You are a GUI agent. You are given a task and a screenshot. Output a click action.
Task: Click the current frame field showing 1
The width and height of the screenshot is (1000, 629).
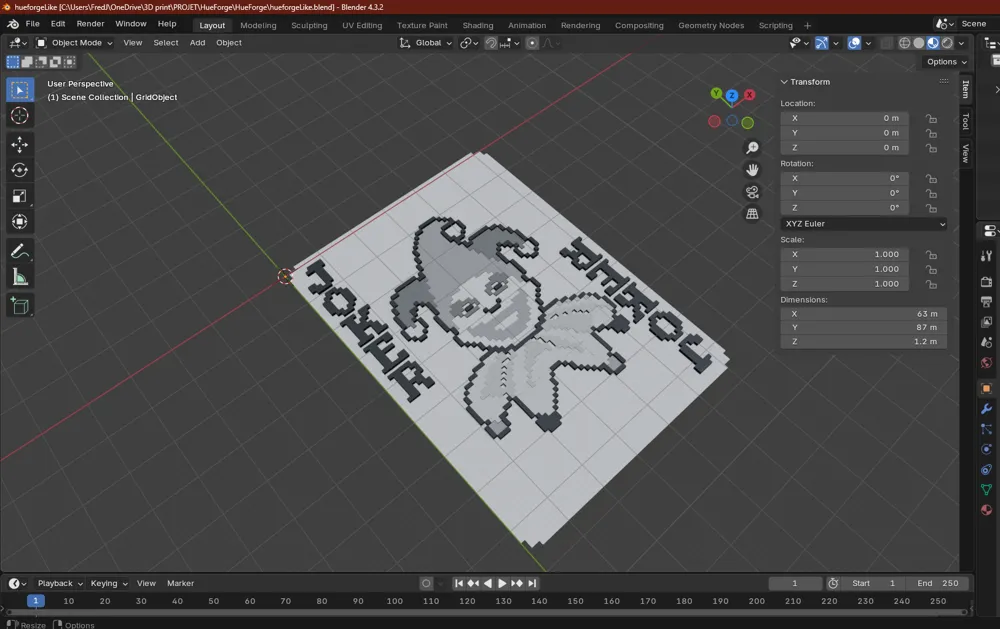(x=795, y=583)
